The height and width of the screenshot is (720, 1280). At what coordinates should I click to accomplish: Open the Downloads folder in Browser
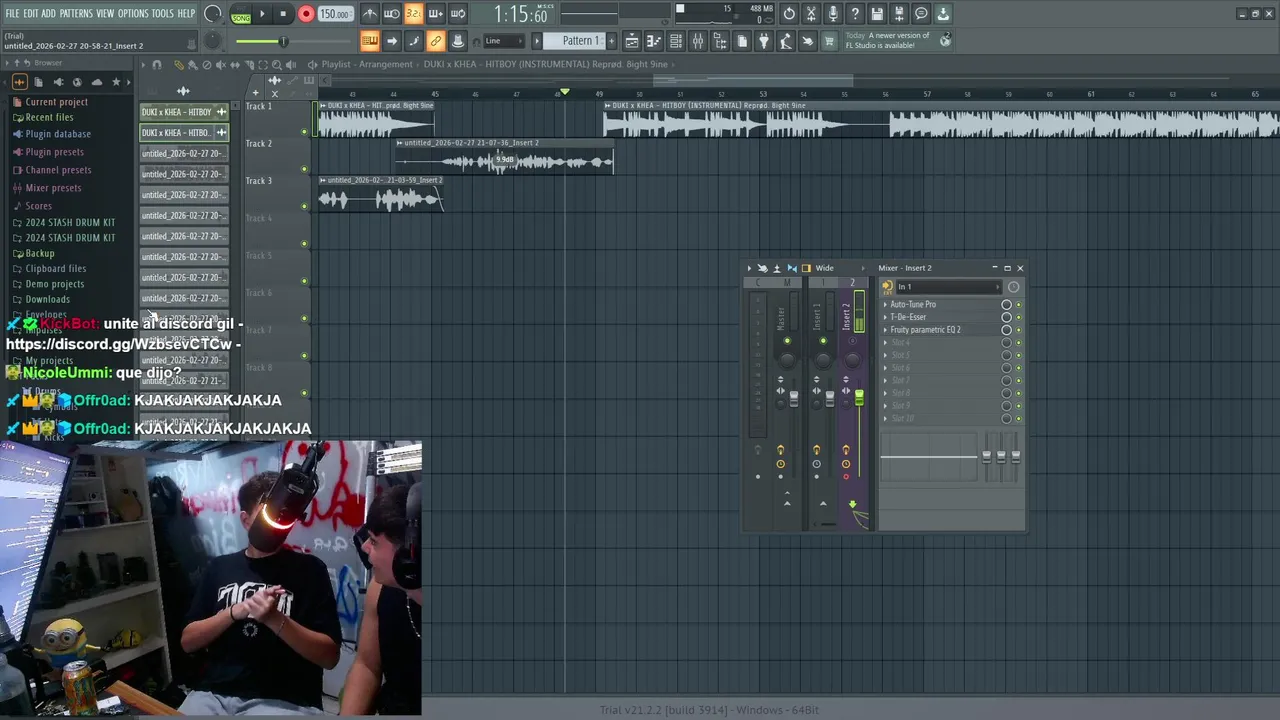(47, 299)
